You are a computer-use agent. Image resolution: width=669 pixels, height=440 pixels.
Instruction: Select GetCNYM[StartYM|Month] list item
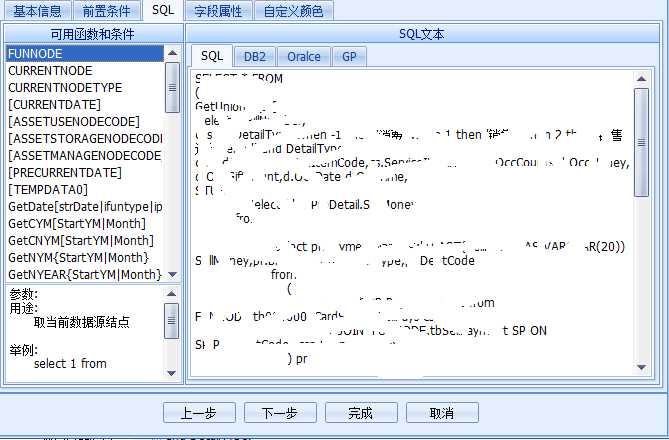click(x=84, y=241)
